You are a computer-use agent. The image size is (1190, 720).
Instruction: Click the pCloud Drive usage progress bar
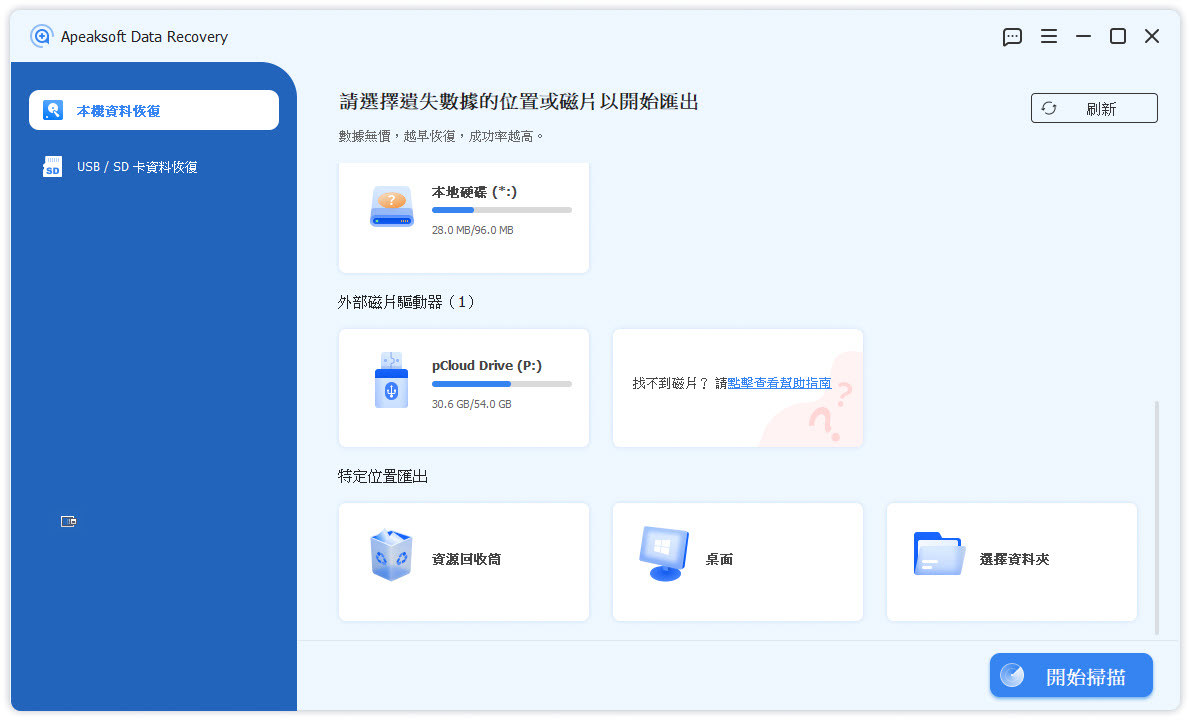coord(502,384)
